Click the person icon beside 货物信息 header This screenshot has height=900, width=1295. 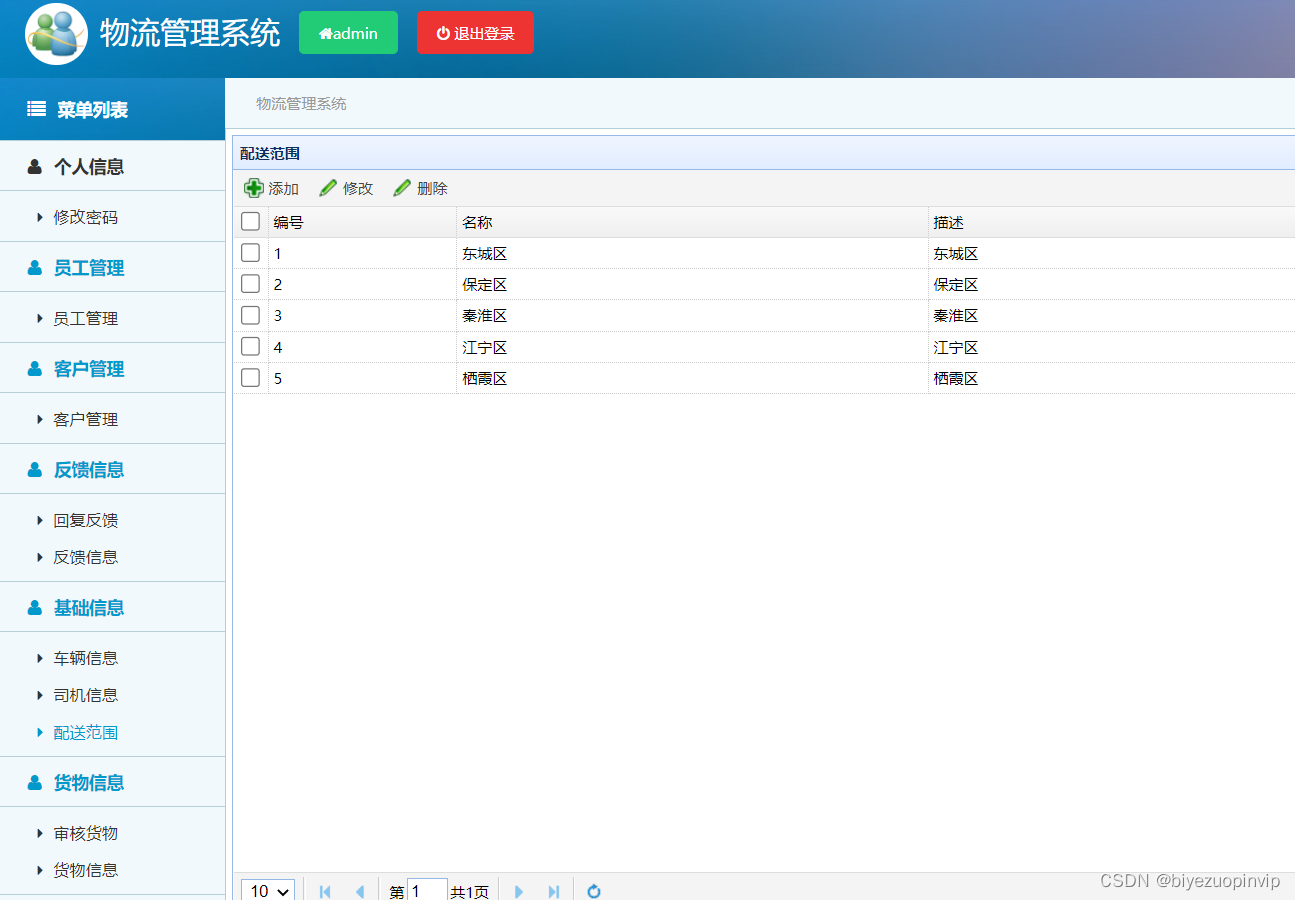(x=35, y=782)
